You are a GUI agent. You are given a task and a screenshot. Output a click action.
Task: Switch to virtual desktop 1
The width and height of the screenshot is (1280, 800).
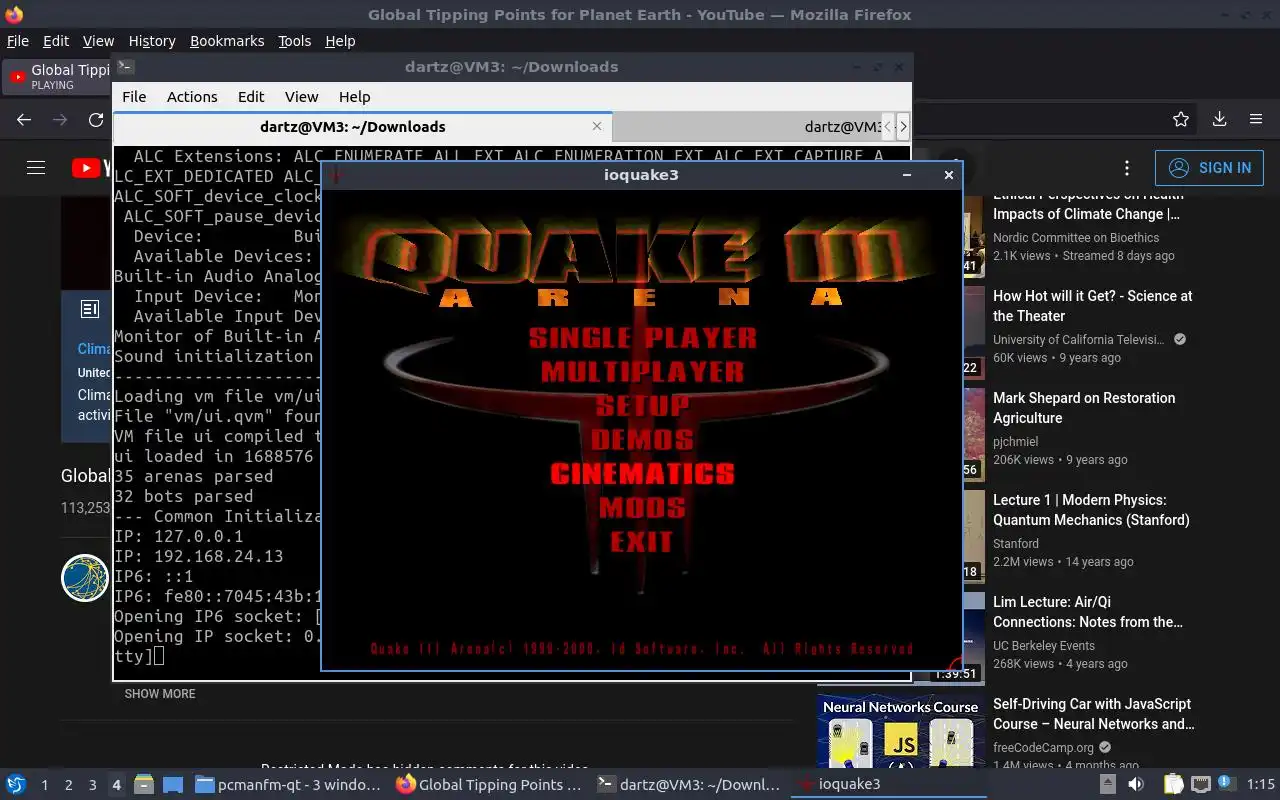(44, 785)
